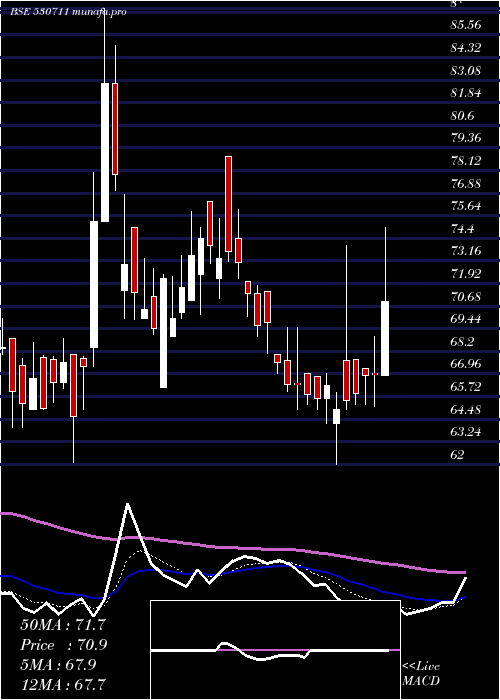The image size is (500, 700).
Task: Click the 12MA : 67.7 readout
Action: (63, 684)
